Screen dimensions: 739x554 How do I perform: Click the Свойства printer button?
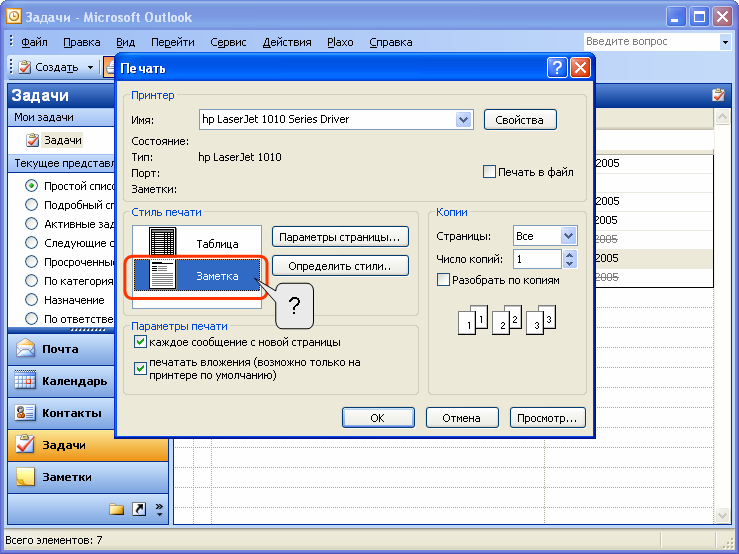(x=520, y=120)
